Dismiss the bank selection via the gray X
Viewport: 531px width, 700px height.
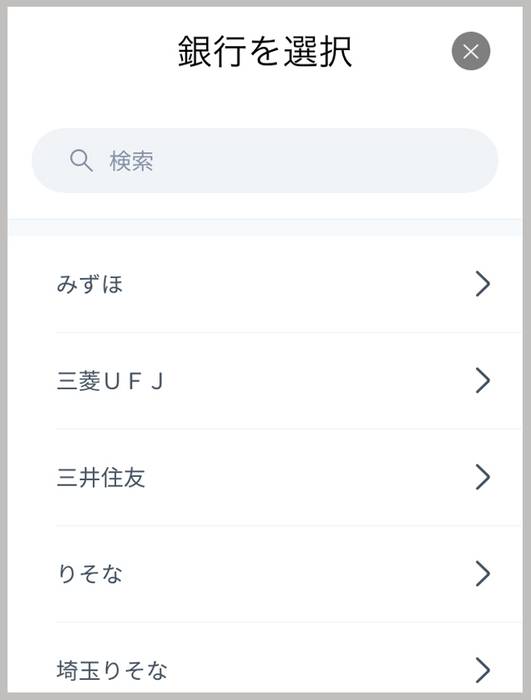(x=471, y=51)
